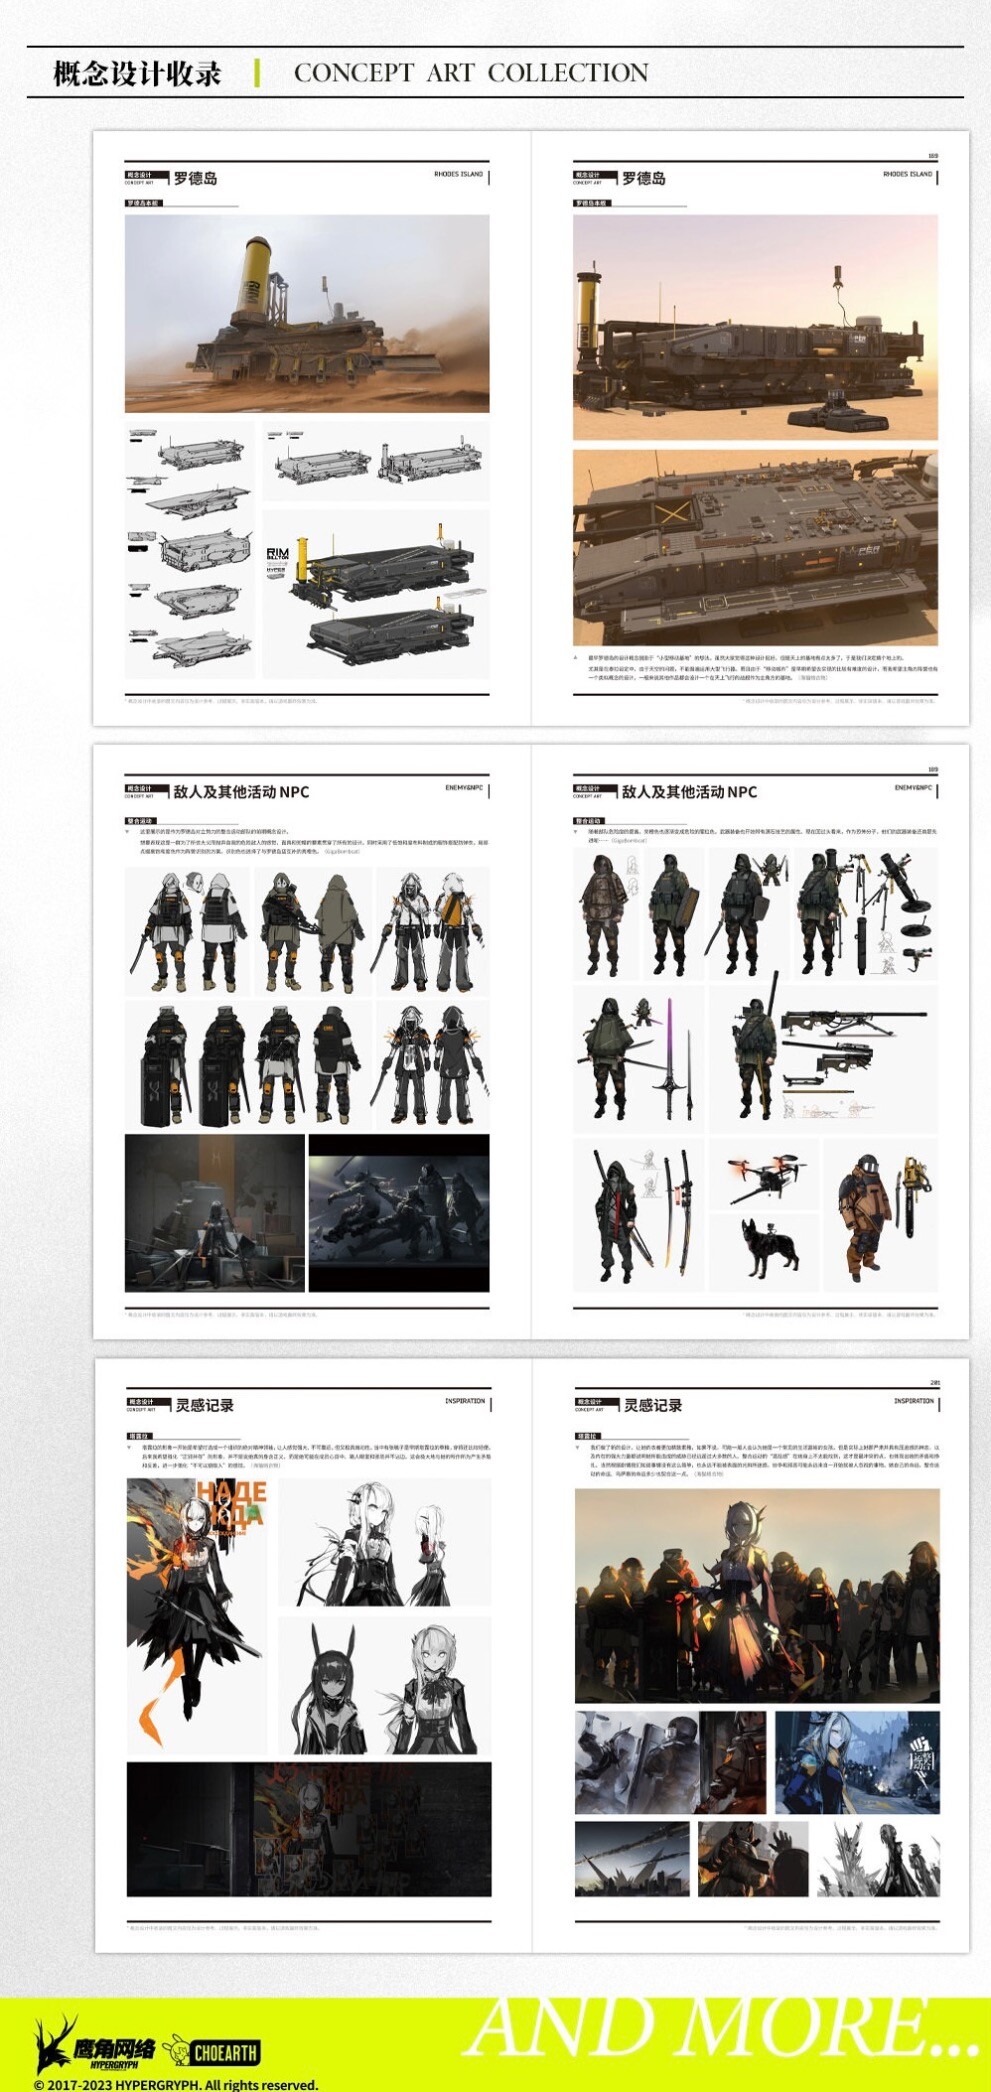
Task: Select the sniper with rifle variants sheet
Action: (x=824, y=1058)
